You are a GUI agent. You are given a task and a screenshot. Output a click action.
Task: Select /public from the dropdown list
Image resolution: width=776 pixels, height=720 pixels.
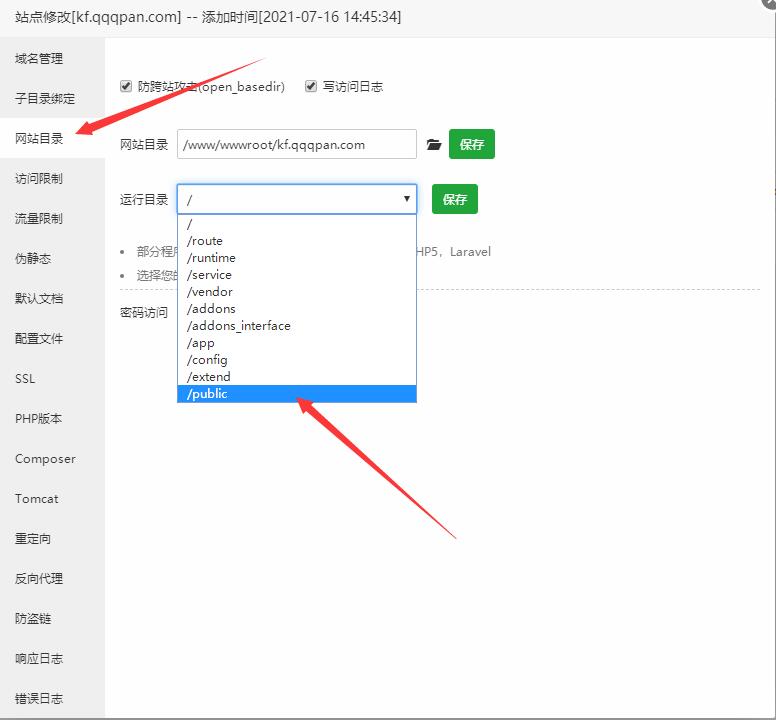click(x=296, y=394)
